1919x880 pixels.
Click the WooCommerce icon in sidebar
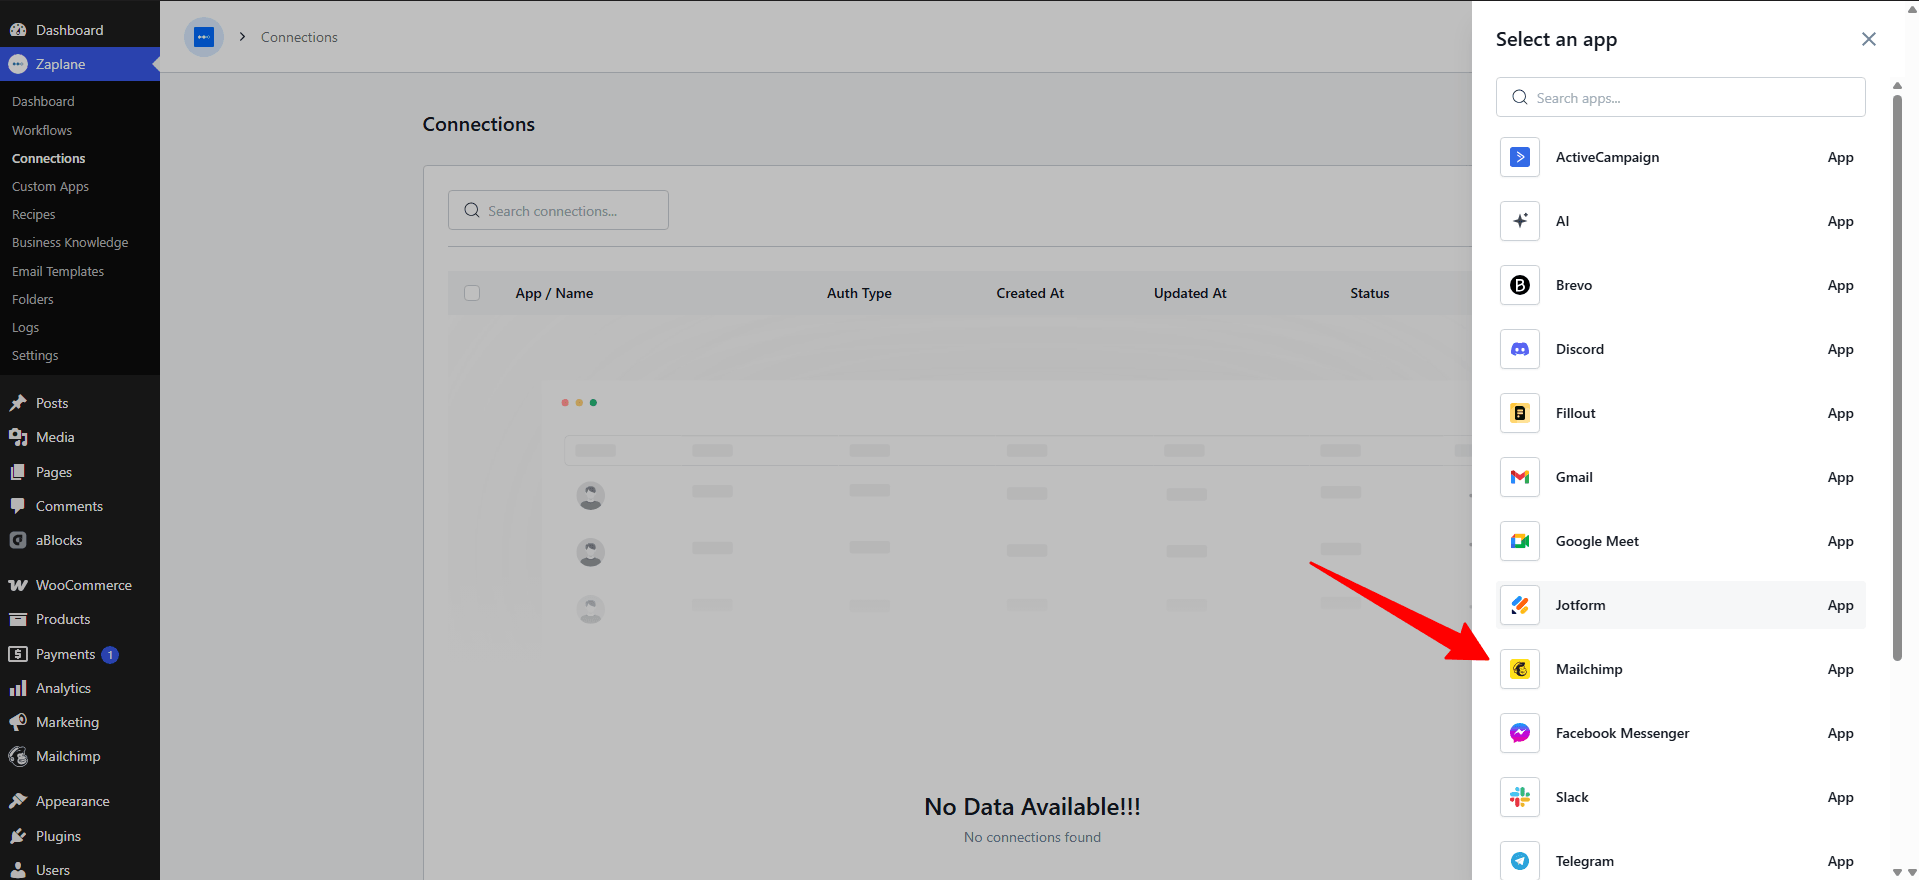[18, 585]
